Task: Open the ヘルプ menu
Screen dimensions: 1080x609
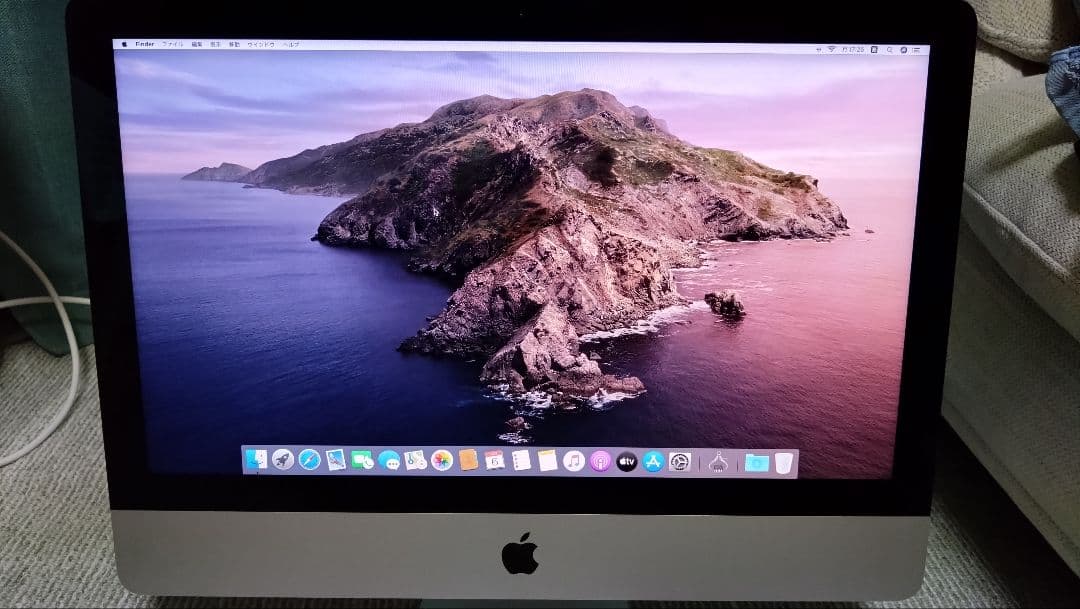Action: (x=291, y=46)
